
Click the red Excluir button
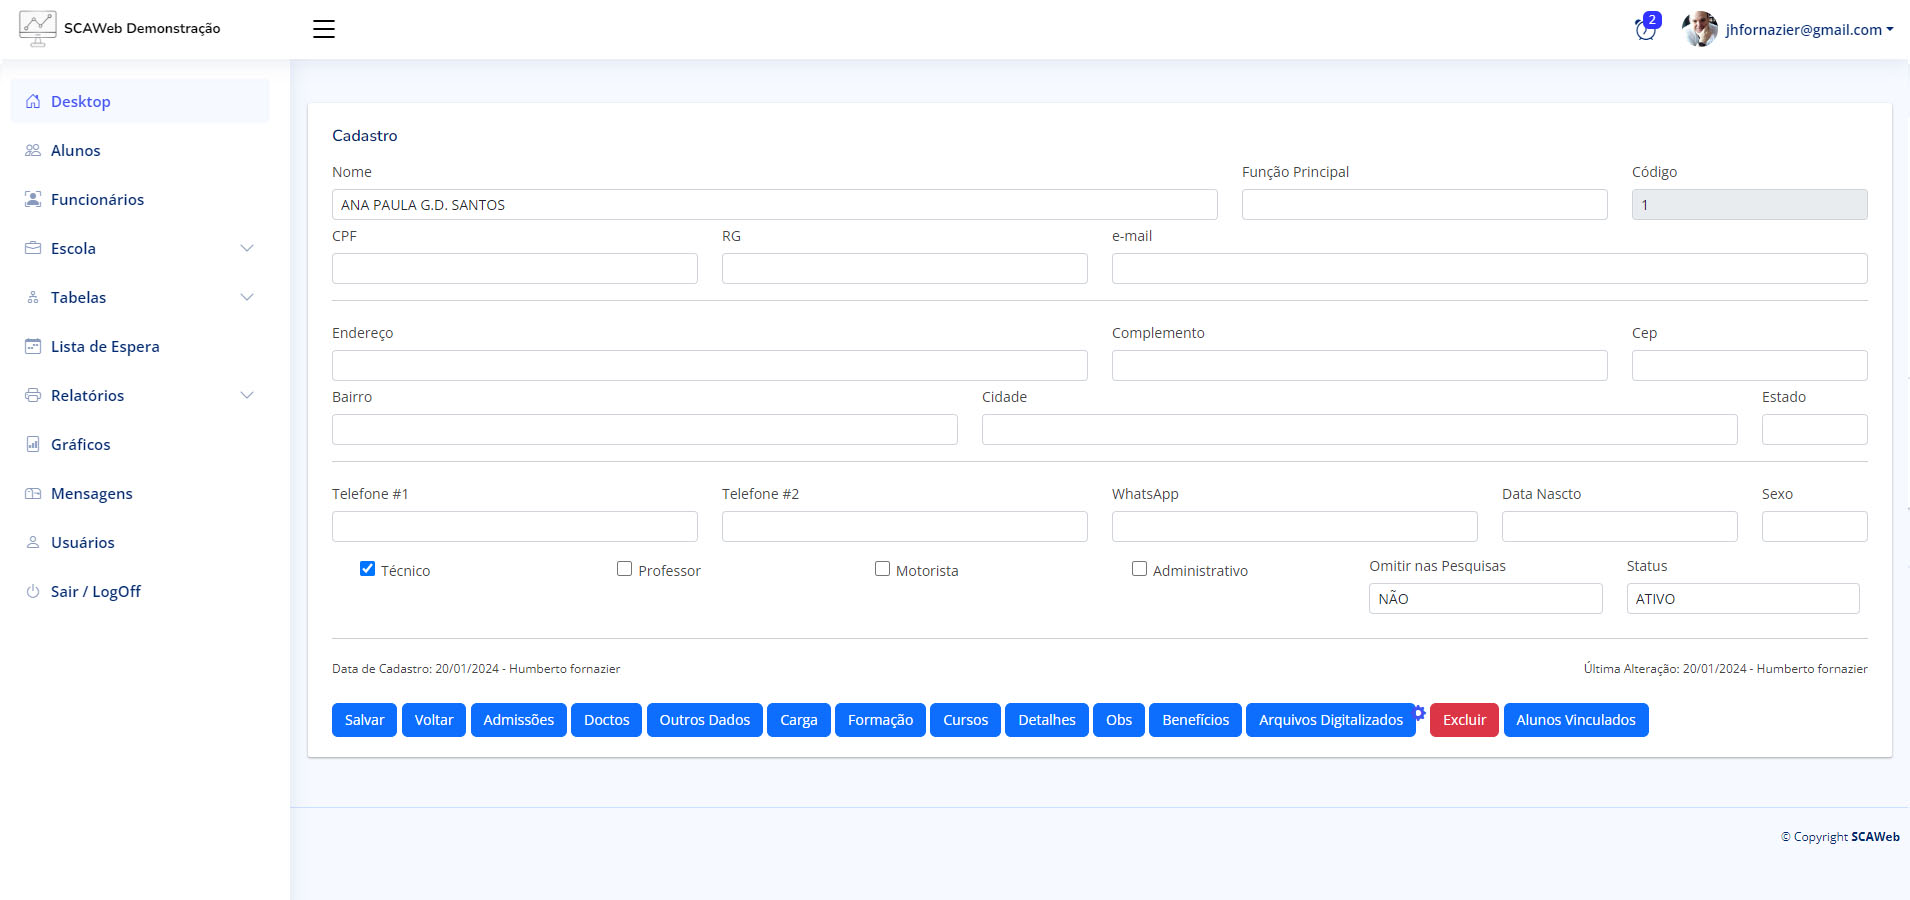coord(1463,720)
